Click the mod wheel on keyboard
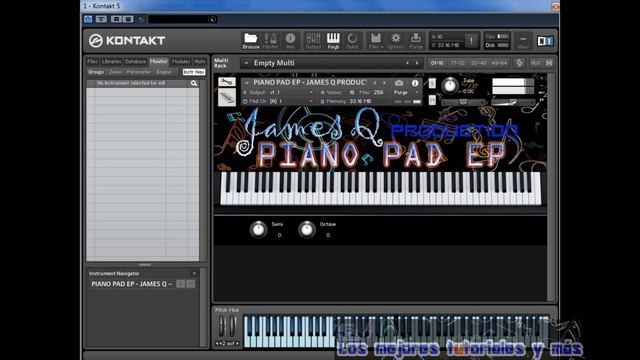This screenshot has width=640, height=360. (x=233, y=326)
